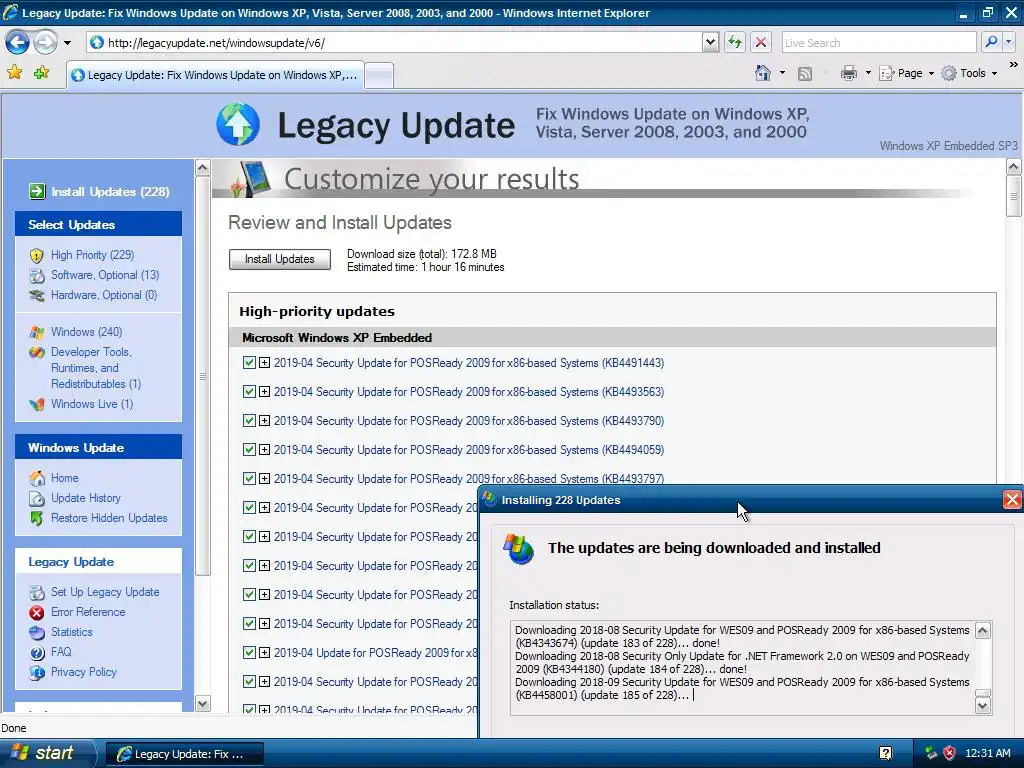Click the Stop loading red X icon
Screen dimensions: 1024x768
[x=760, y=43]
